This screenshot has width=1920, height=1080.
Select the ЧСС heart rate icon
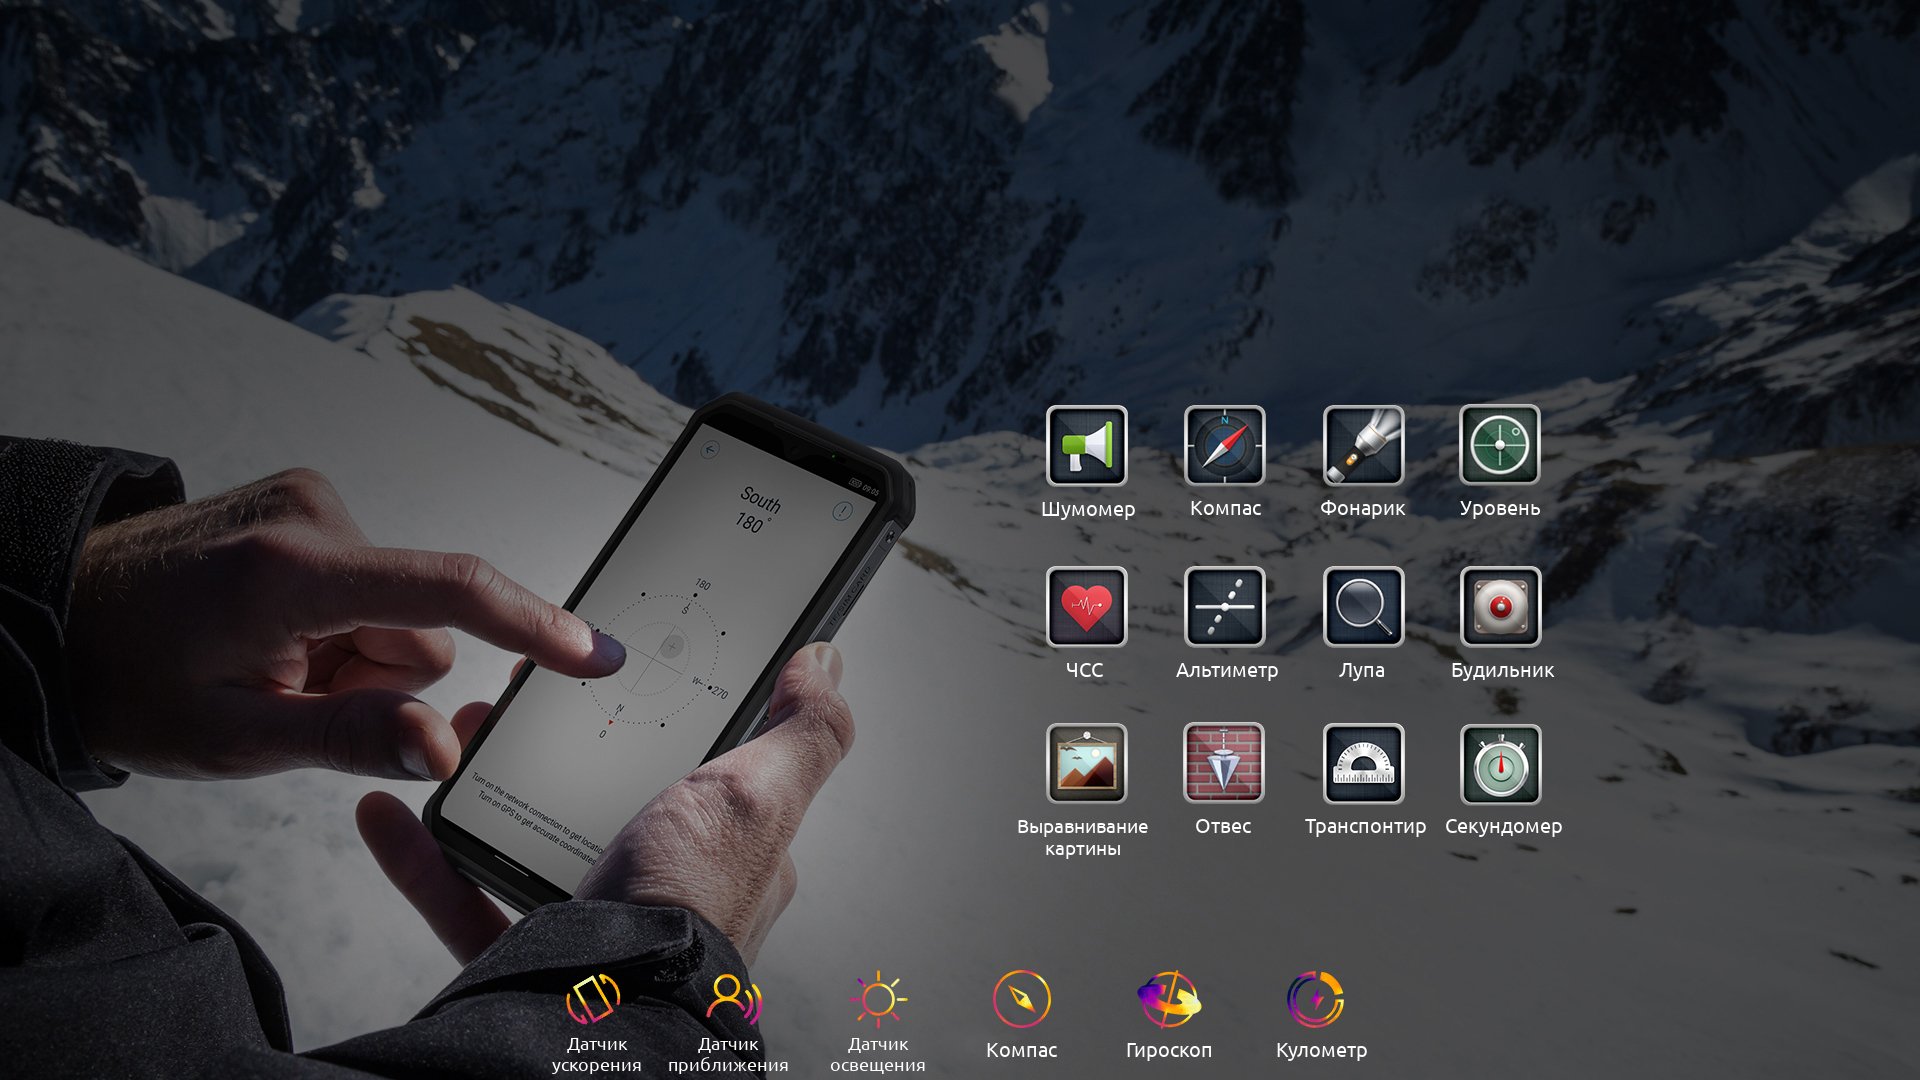(x=1086, y=607)
